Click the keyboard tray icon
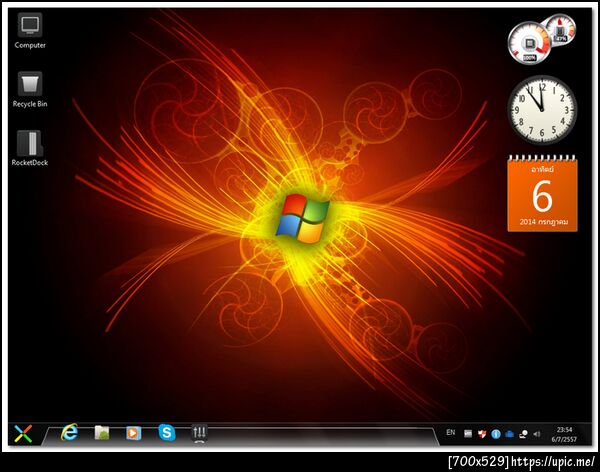 click(x=468, y=434)
